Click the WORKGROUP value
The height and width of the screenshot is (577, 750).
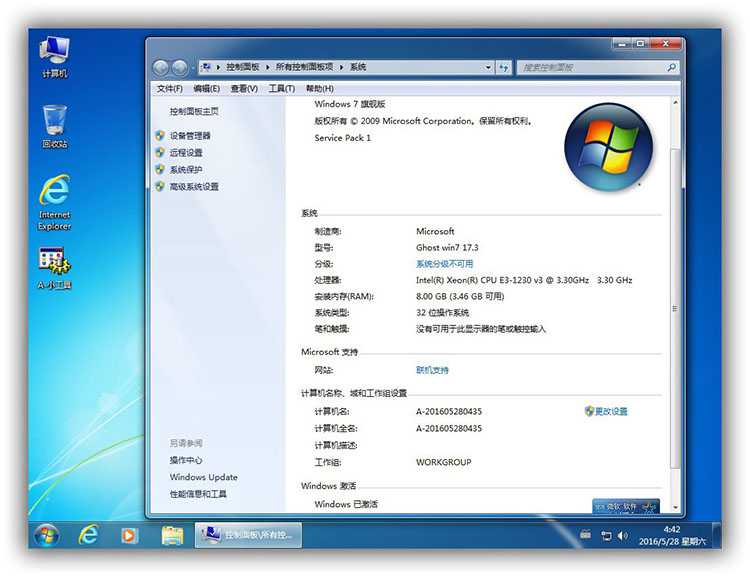[x=443, y=462]
